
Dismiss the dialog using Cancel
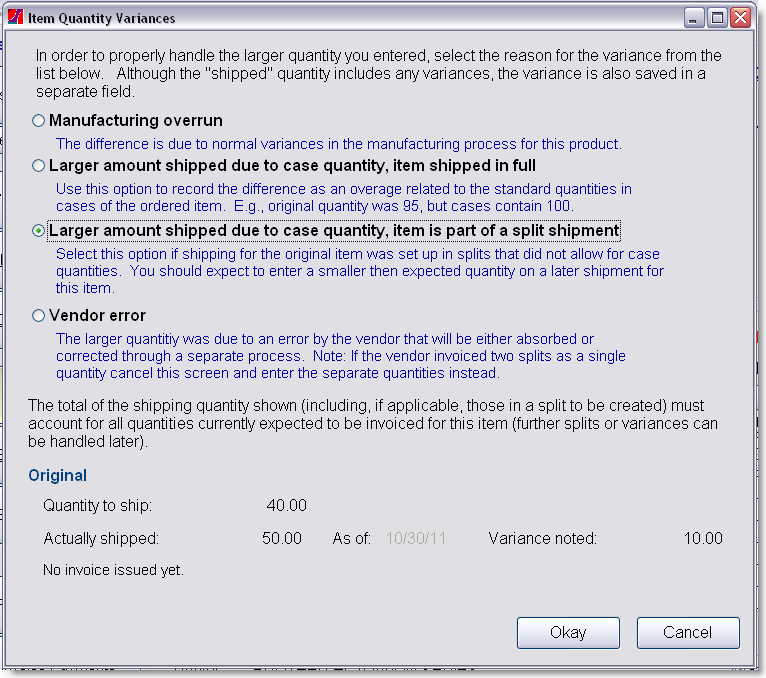pyautogui.click(x=688, y=633)
